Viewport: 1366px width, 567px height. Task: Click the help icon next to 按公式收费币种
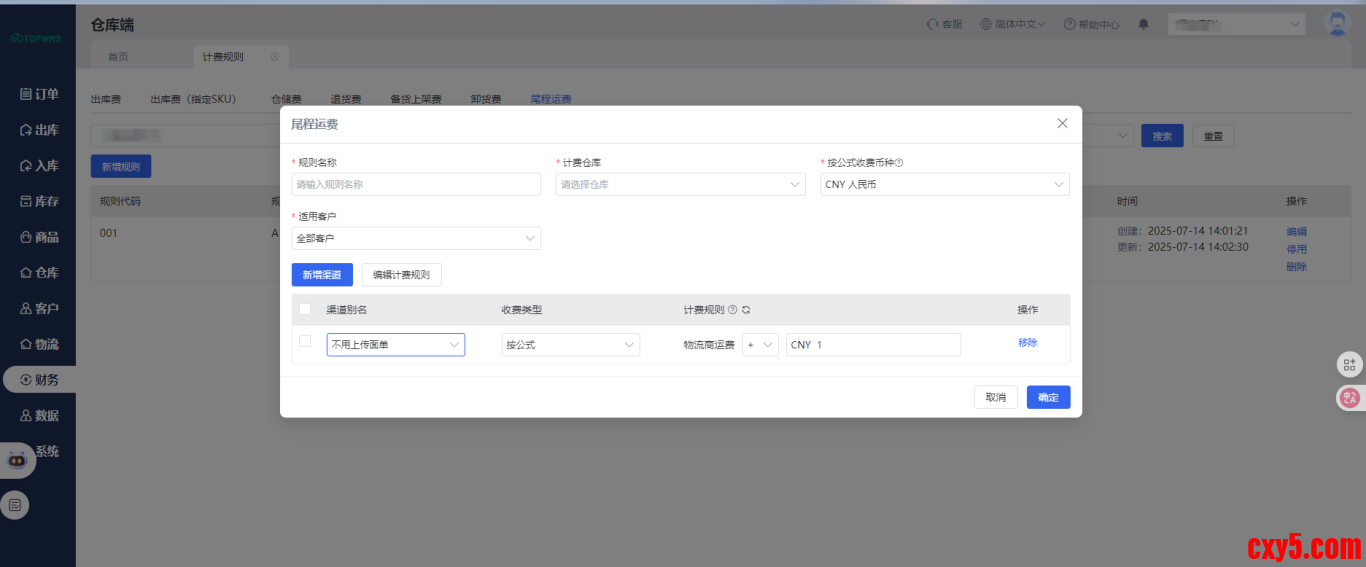tap(898, 163)
